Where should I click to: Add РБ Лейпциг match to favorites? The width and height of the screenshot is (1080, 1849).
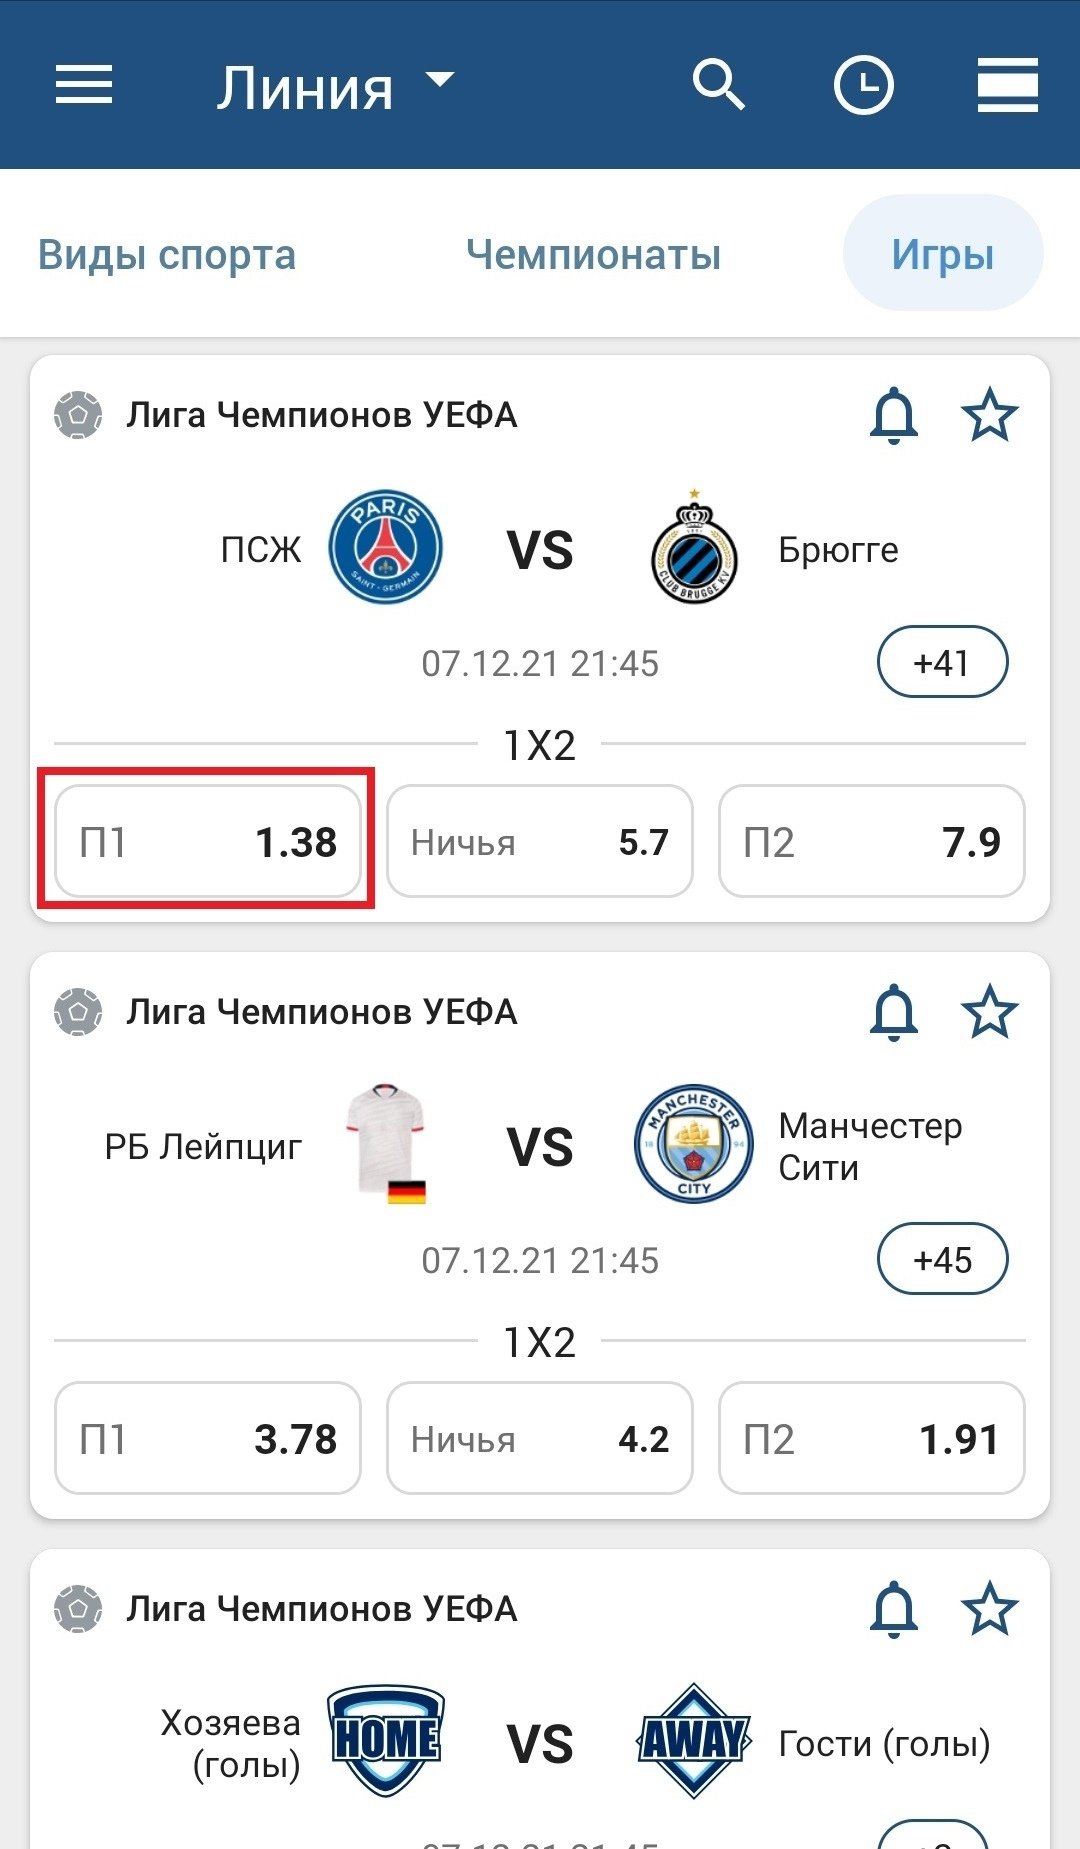point(989,1012)
